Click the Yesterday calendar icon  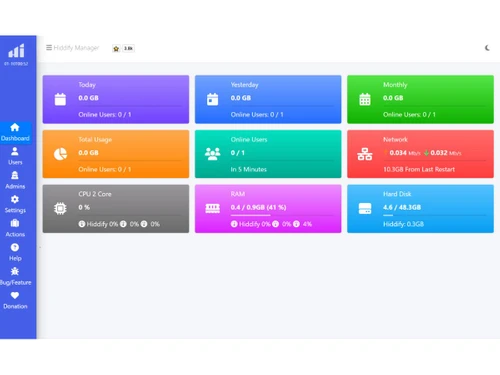(x=212, y=99)
